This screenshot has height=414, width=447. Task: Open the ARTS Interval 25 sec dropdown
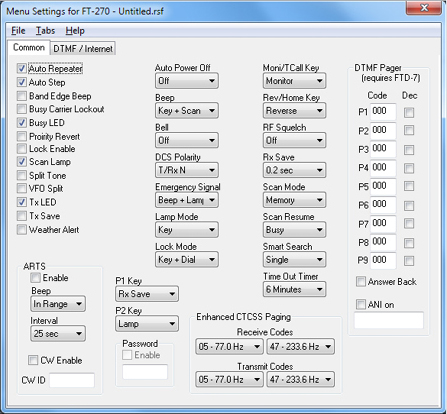(58, 333)
